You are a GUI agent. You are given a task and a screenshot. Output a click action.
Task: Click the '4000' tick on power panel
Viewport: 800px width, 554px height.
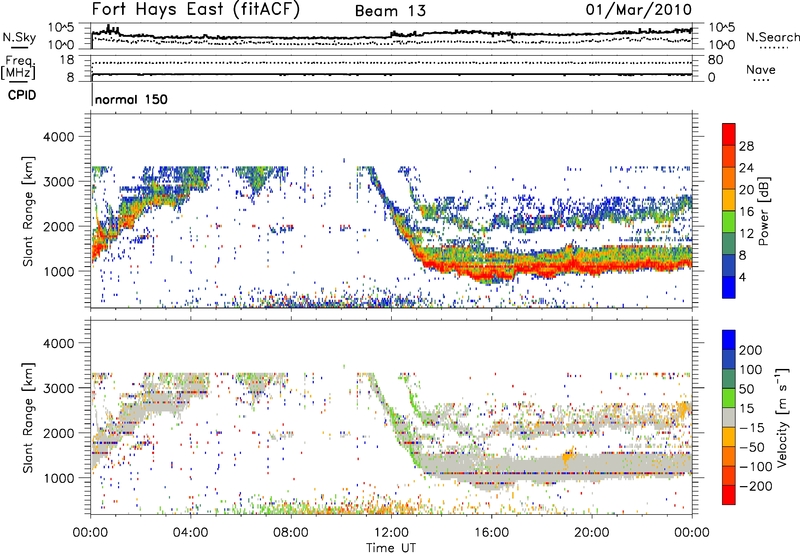click(58, 137)
